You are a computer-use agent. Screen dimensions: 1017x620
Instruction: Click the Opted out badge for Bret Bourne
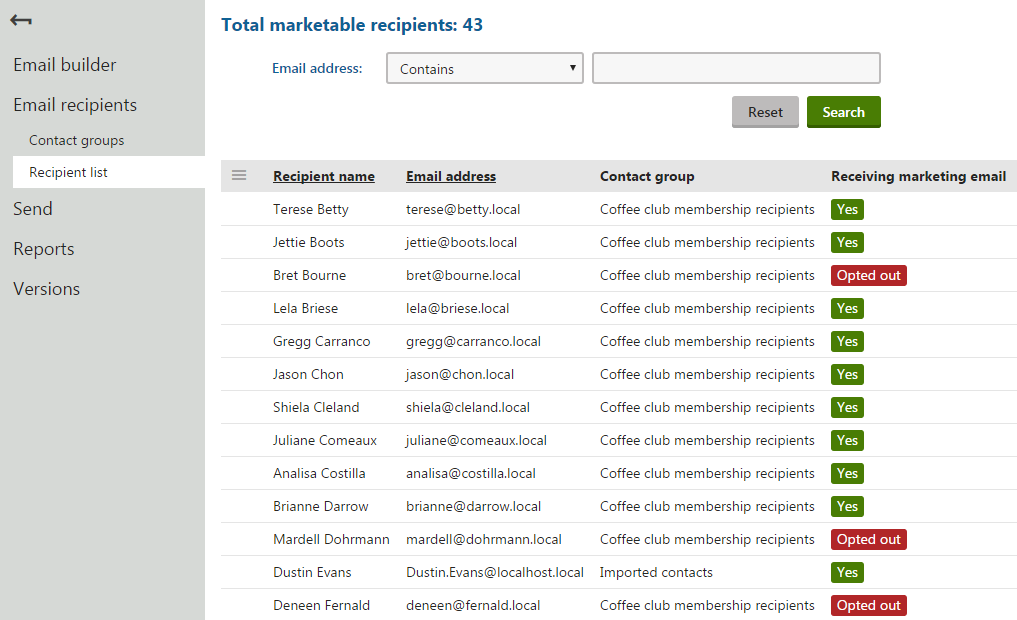point(868,275)
